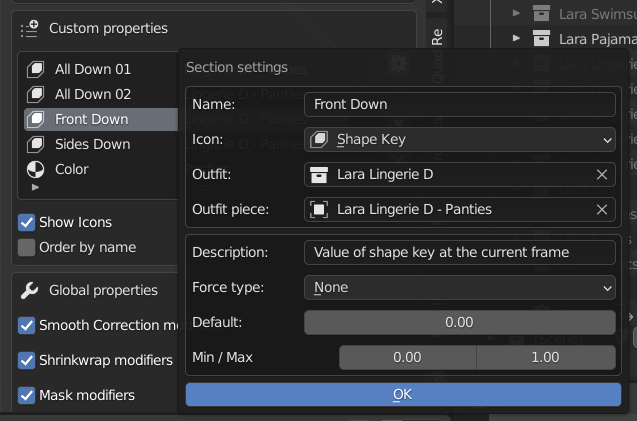637x421 pixels.
Task: Select the All Down 01 shape key icon
Action: click(x=35, y=69)
